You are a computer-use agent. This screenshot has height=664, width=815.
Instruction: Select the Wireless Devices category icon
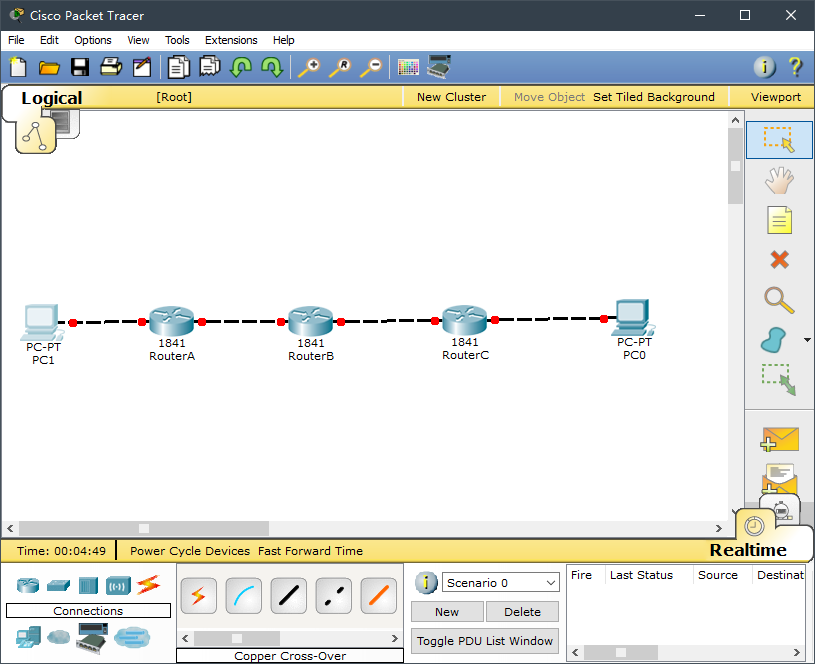118,585
